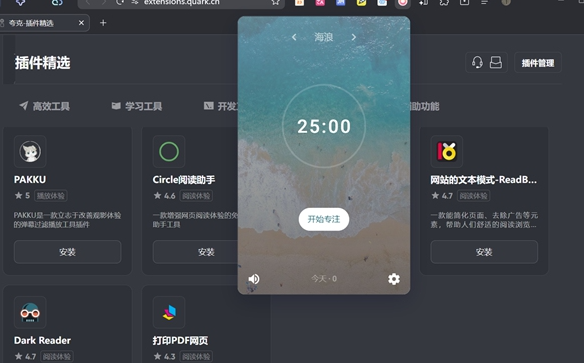This screenshot has height=363, width=584.
Task: Click ReadBee's 阅读体验 tag
Action: click(473, 196)
